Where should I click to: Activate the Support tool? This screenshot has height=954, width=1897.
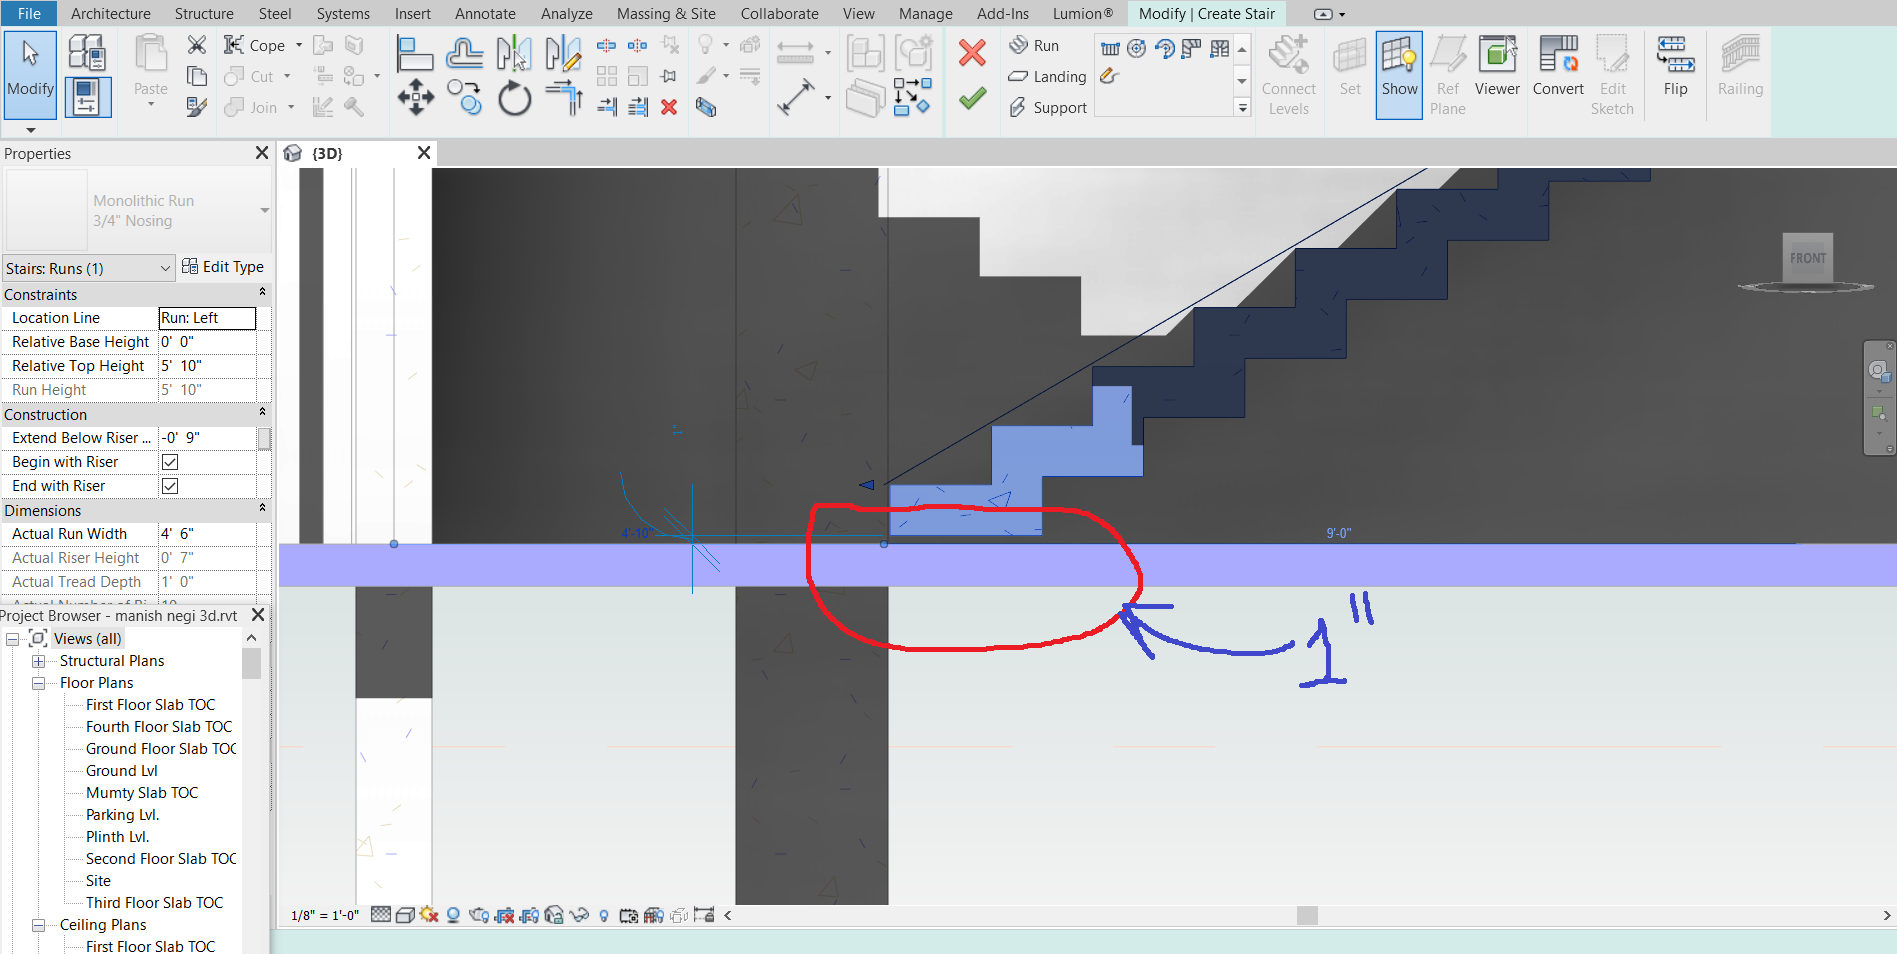click(1047, 107)
